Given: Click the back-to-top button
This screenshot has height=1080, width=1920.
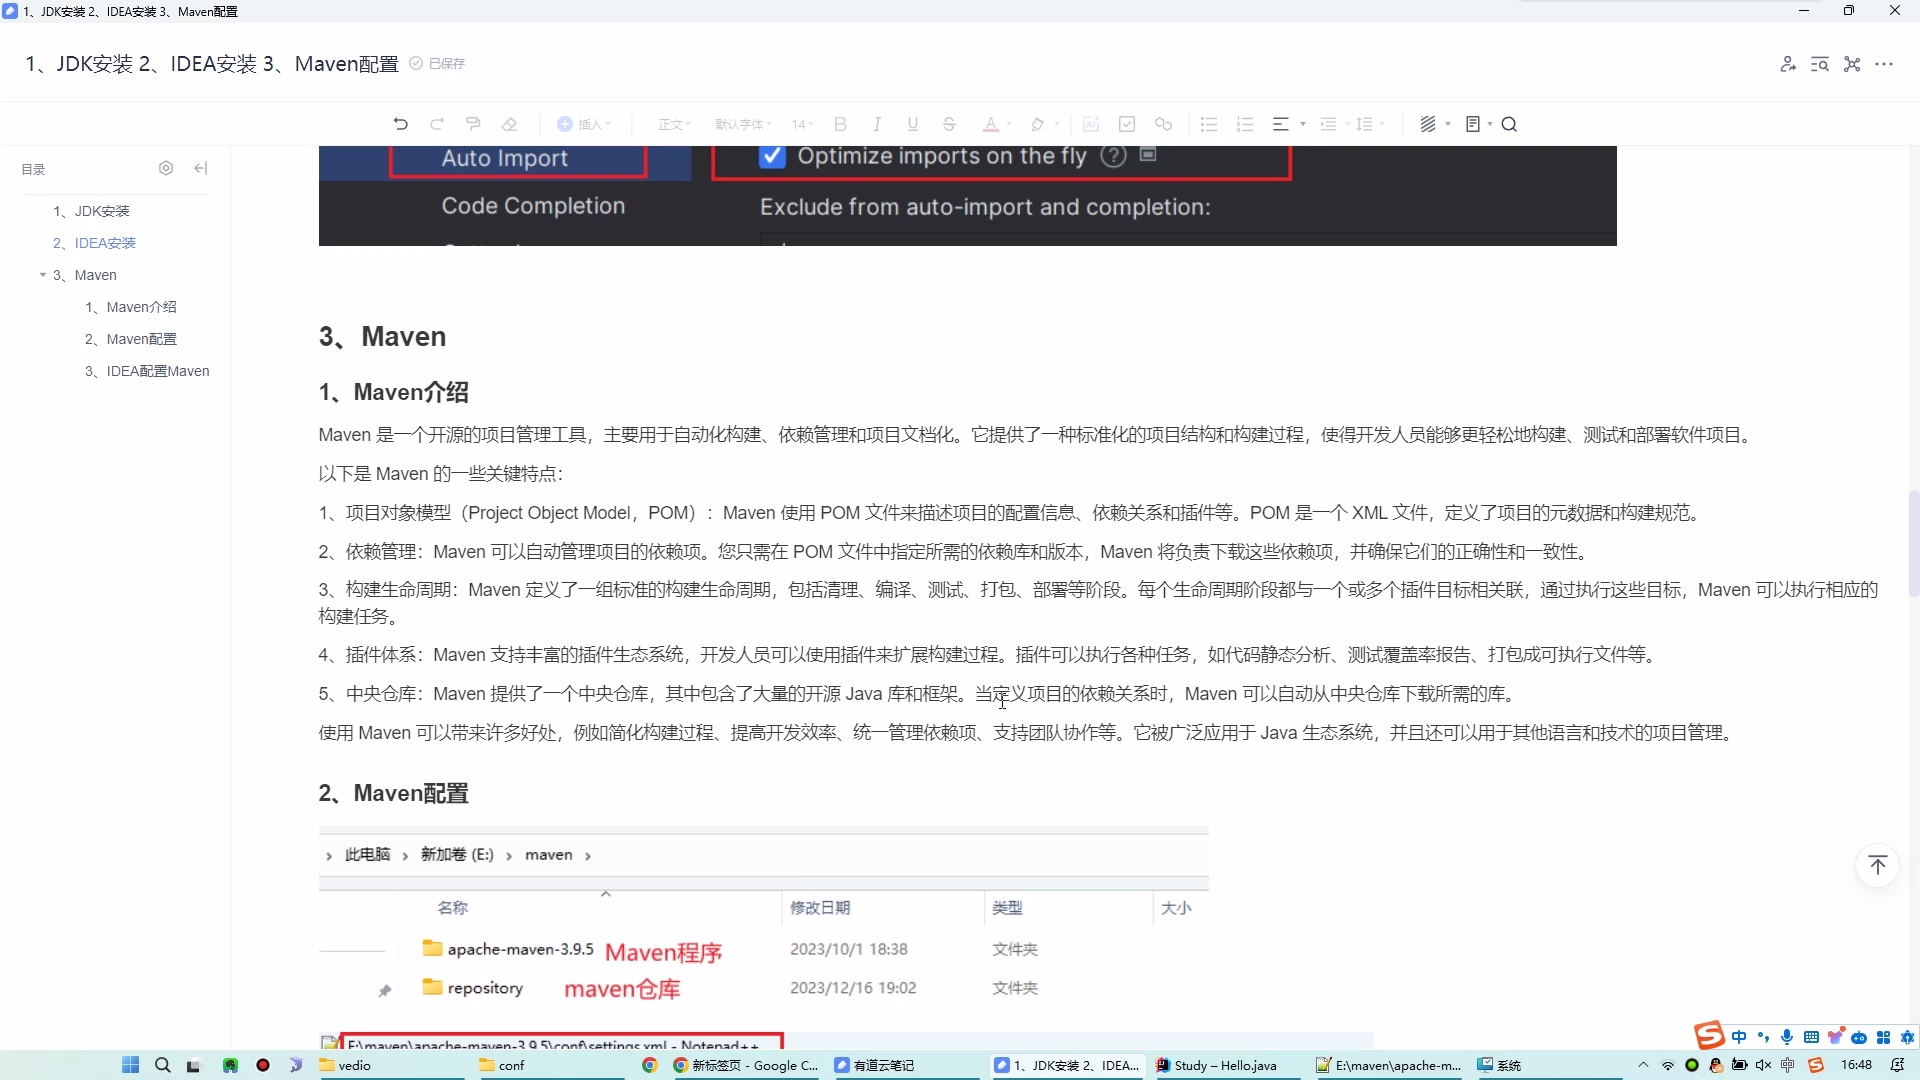Looking at the screenshot, I should click(x=1877, y=865).
